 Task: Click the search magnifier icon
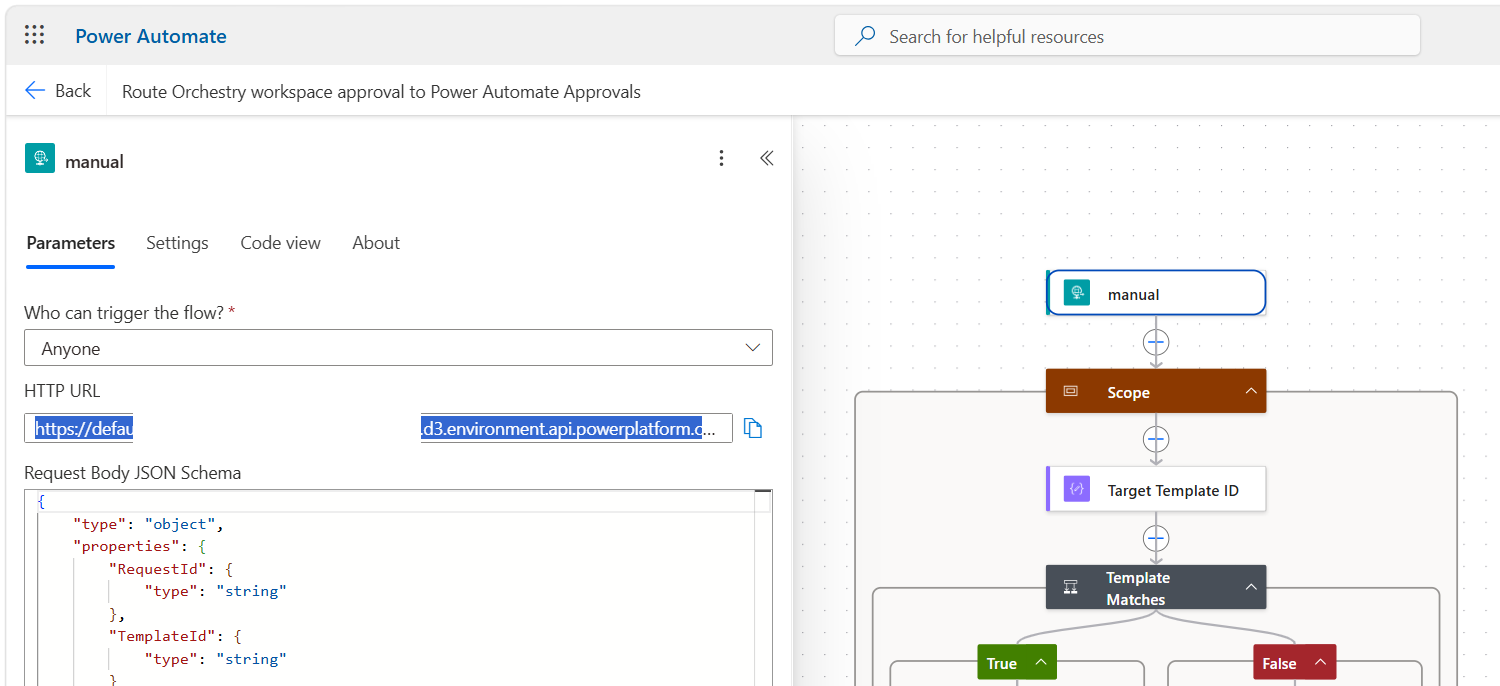click(865, 37)
